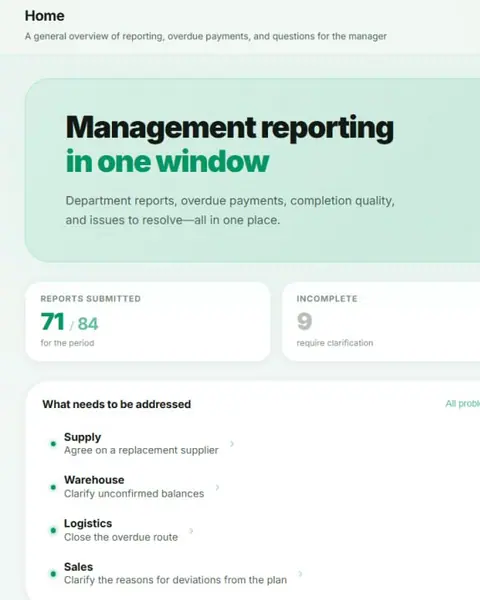Click the 'What needs to be addressed' heading

pyautogui.click(x=116, y=404)
